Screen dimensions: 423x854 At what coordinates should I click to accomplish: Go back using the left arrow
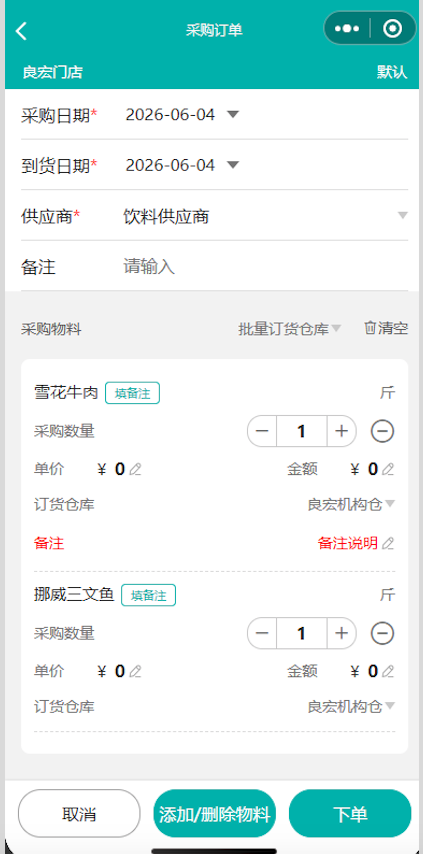pyautogui.click(x=21, y=30)
